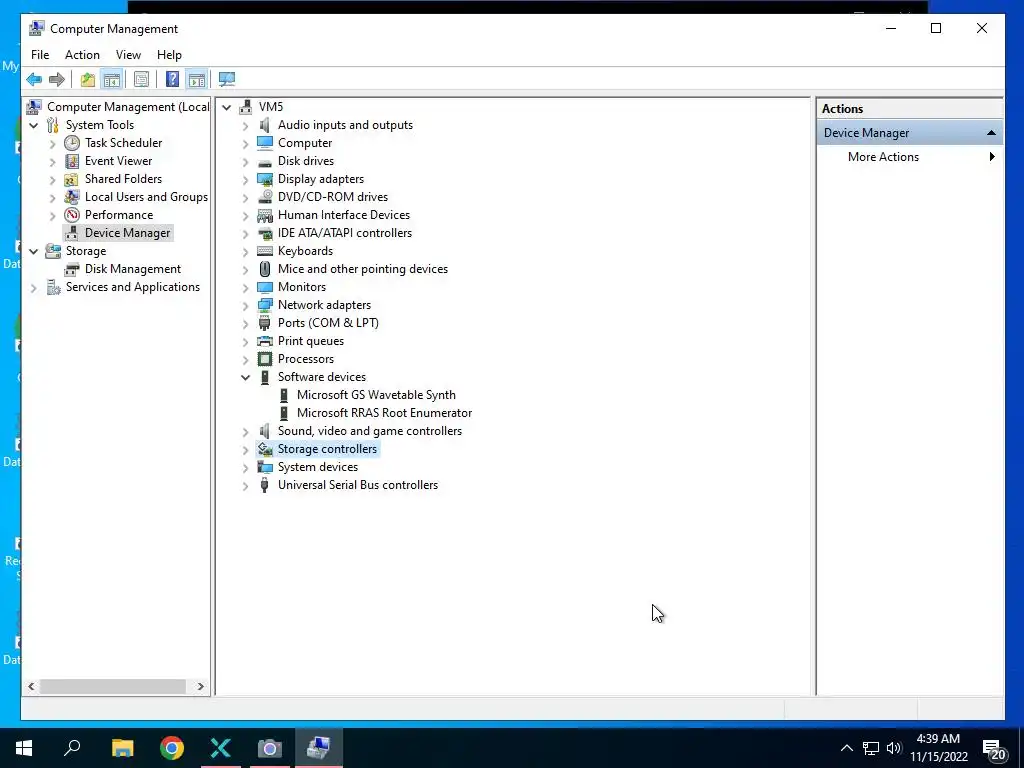The width and height of the screenshot is (1024, 768).
Task: Click the Display adapters icon
Action: [x=264, y=179]
